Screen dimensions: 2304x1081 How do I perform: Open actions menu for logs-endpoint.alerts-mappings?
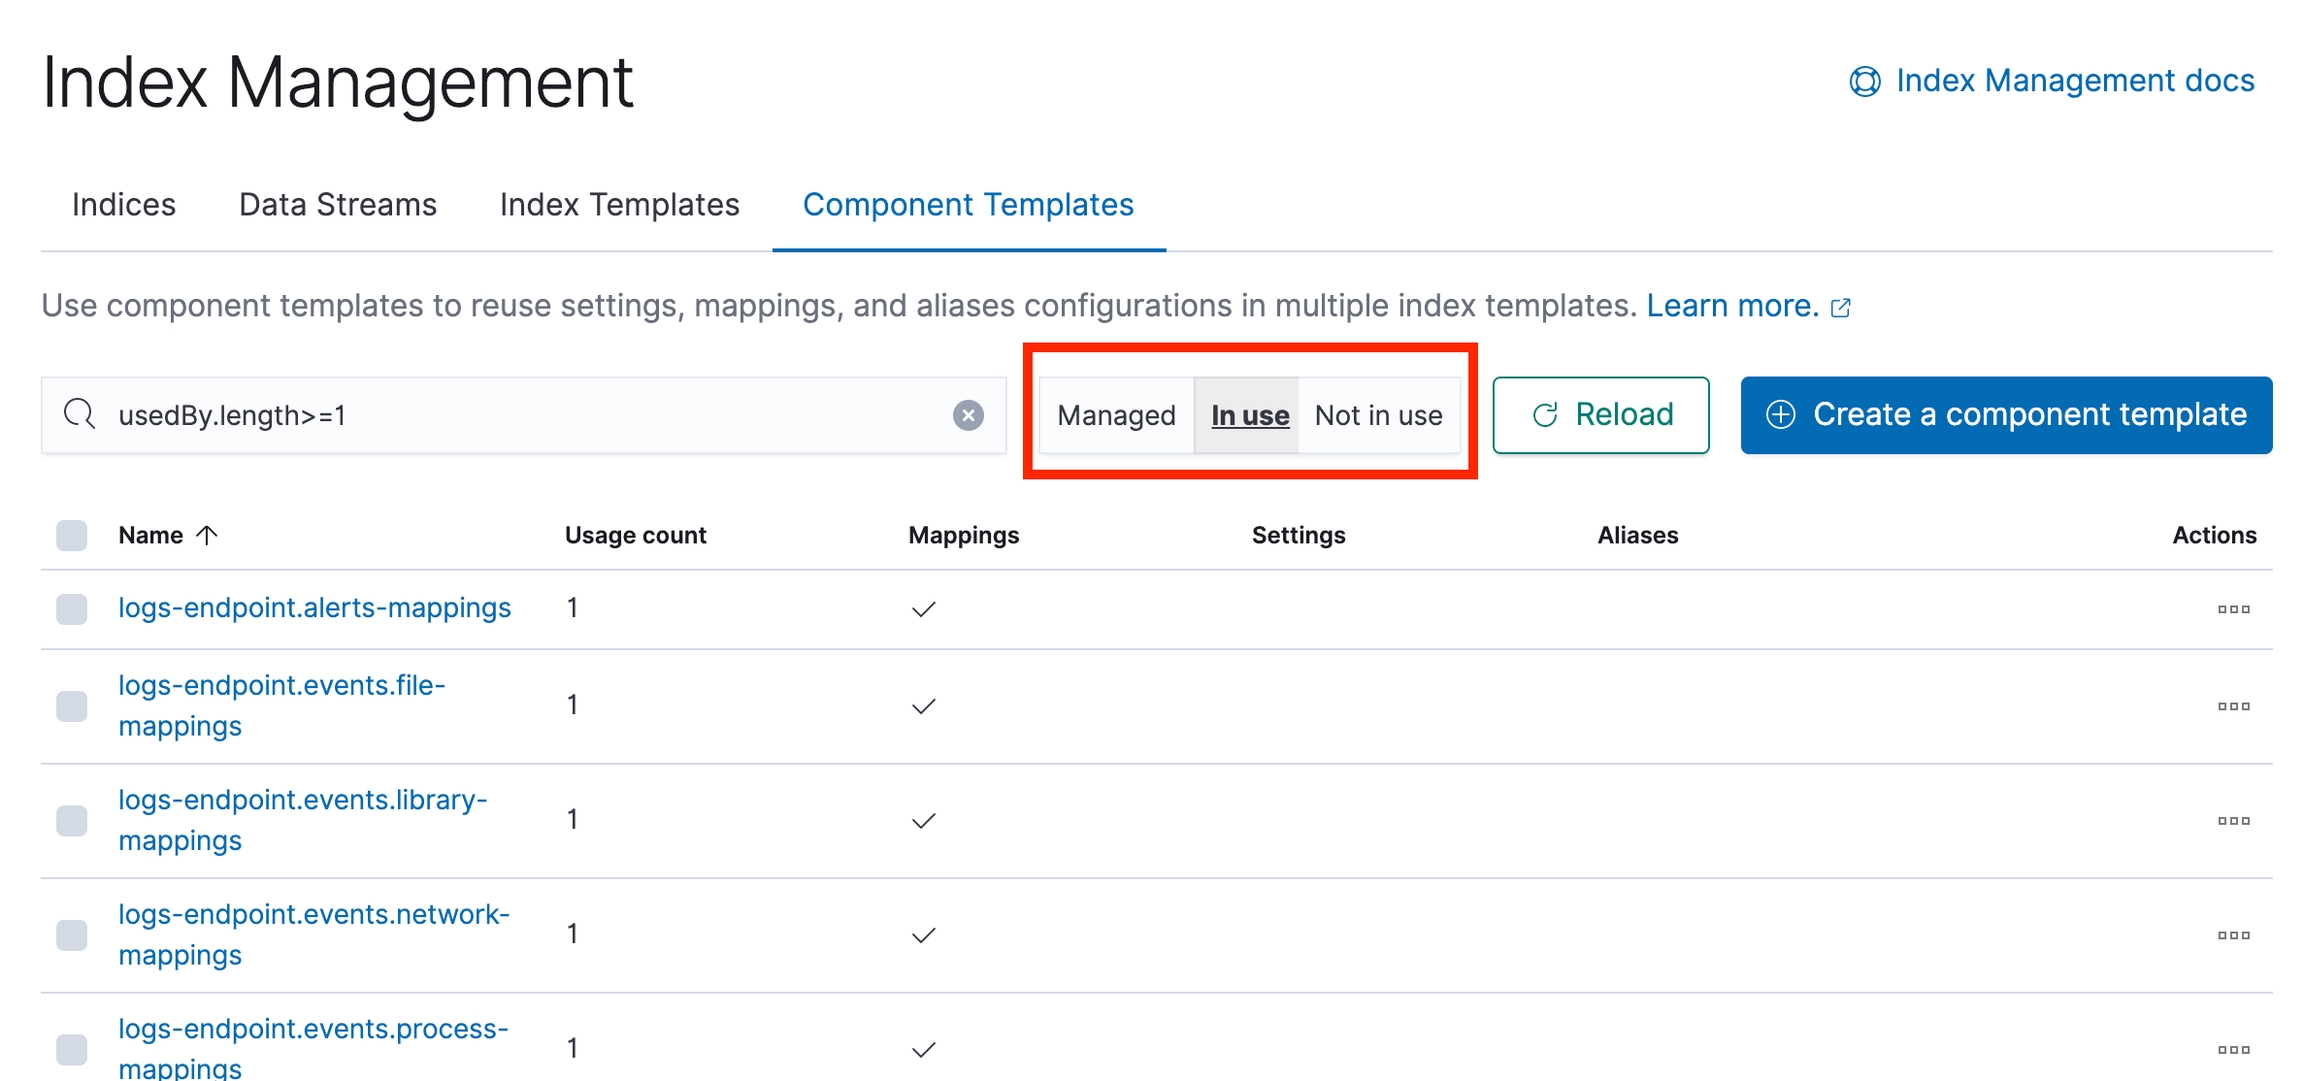tap(2232, 609)
